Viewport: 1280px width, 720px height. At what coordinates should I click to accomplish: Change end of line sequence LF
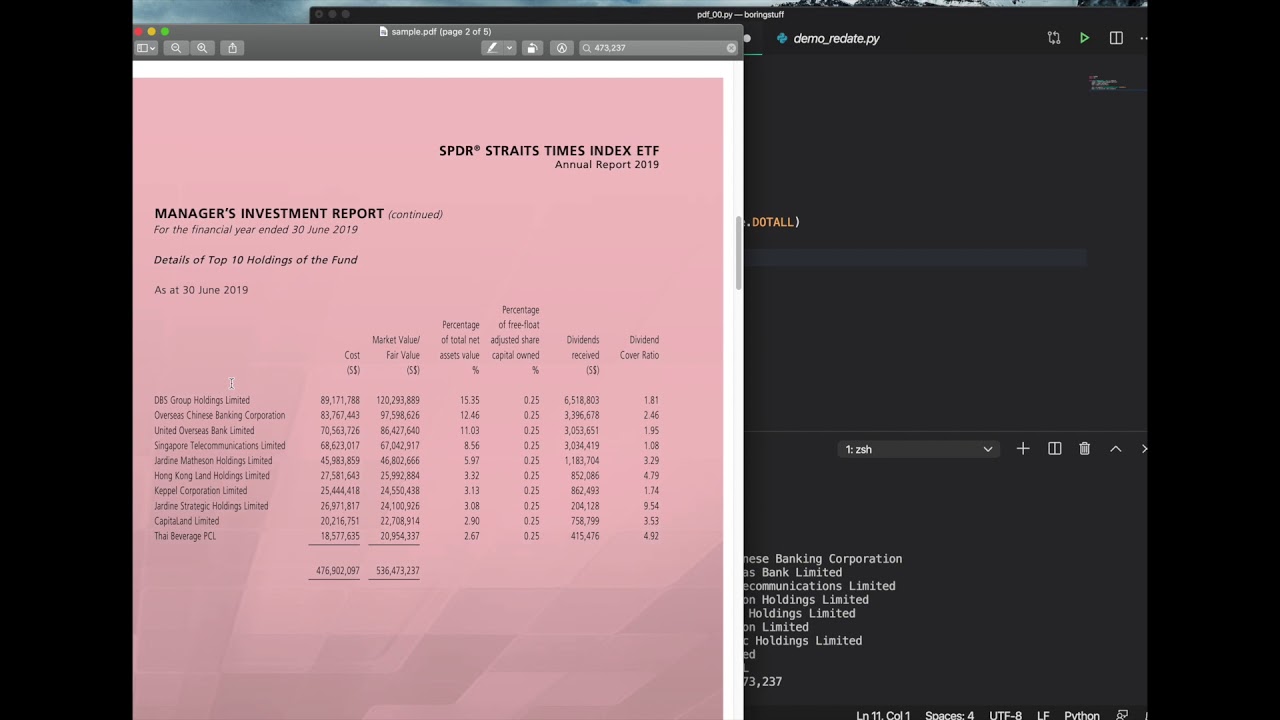[1043, 715]
